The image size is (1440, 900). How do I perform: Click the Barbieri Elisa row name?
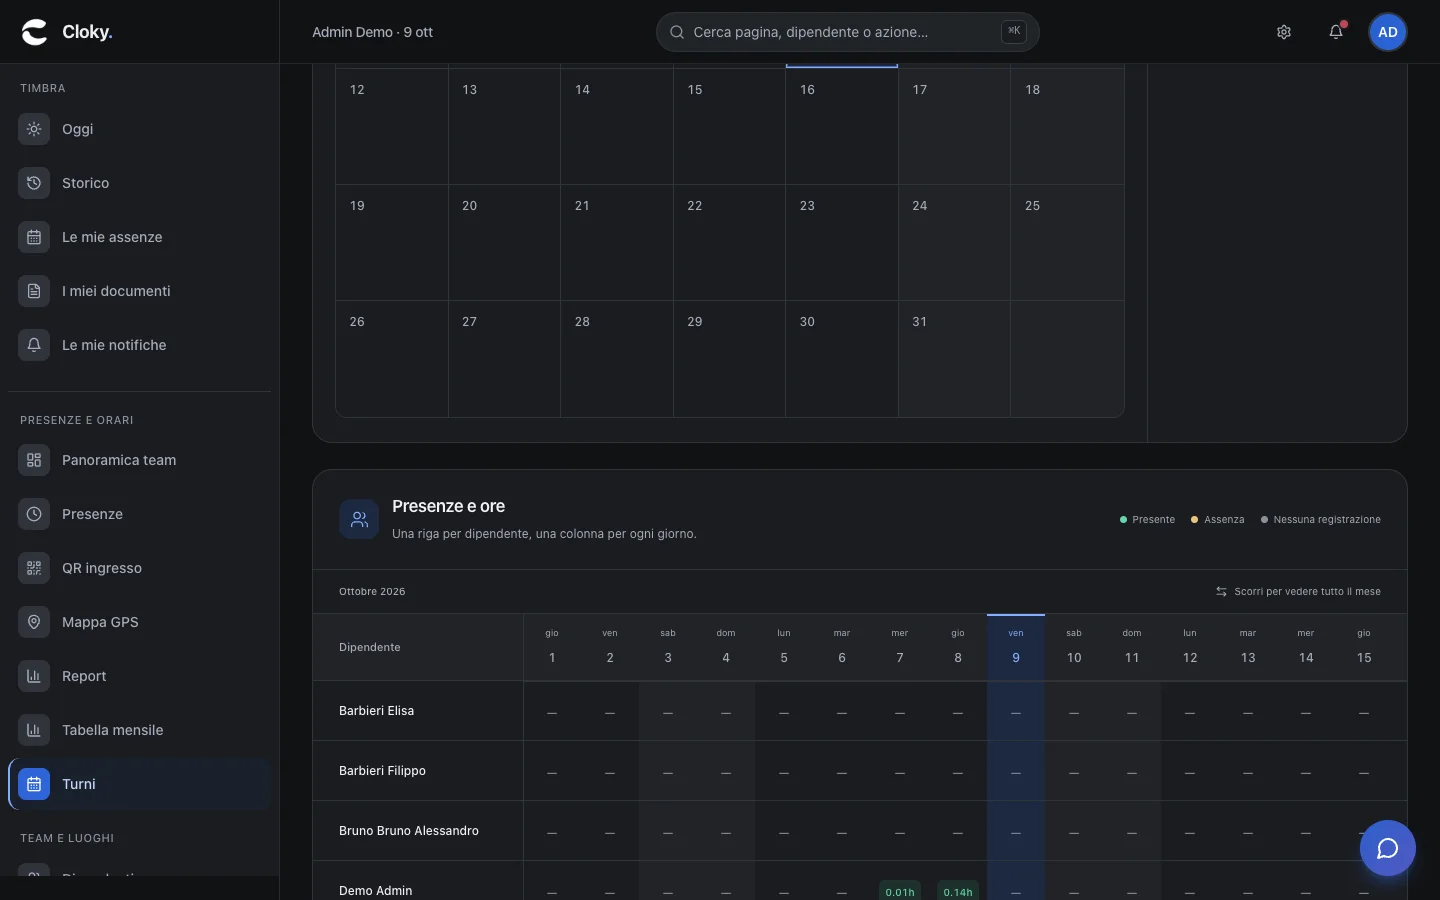[376, 711]
